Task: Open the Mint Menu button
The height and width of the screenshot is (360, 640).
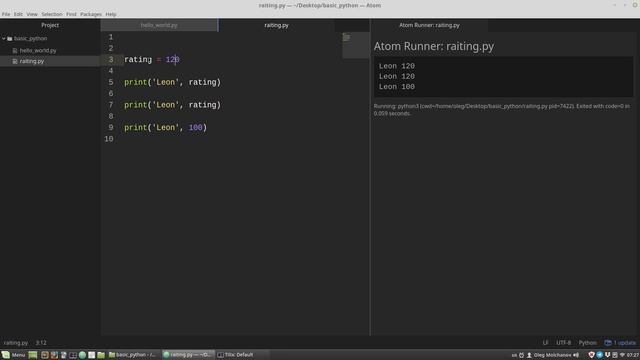Action: coord(13,355)
